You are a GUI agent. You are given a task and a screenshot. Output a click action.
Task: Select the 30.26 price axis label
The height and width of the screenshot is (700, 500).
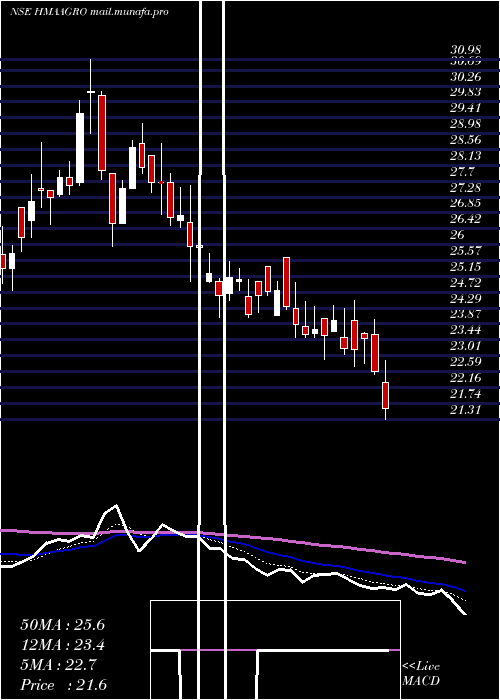click(466, 77)
